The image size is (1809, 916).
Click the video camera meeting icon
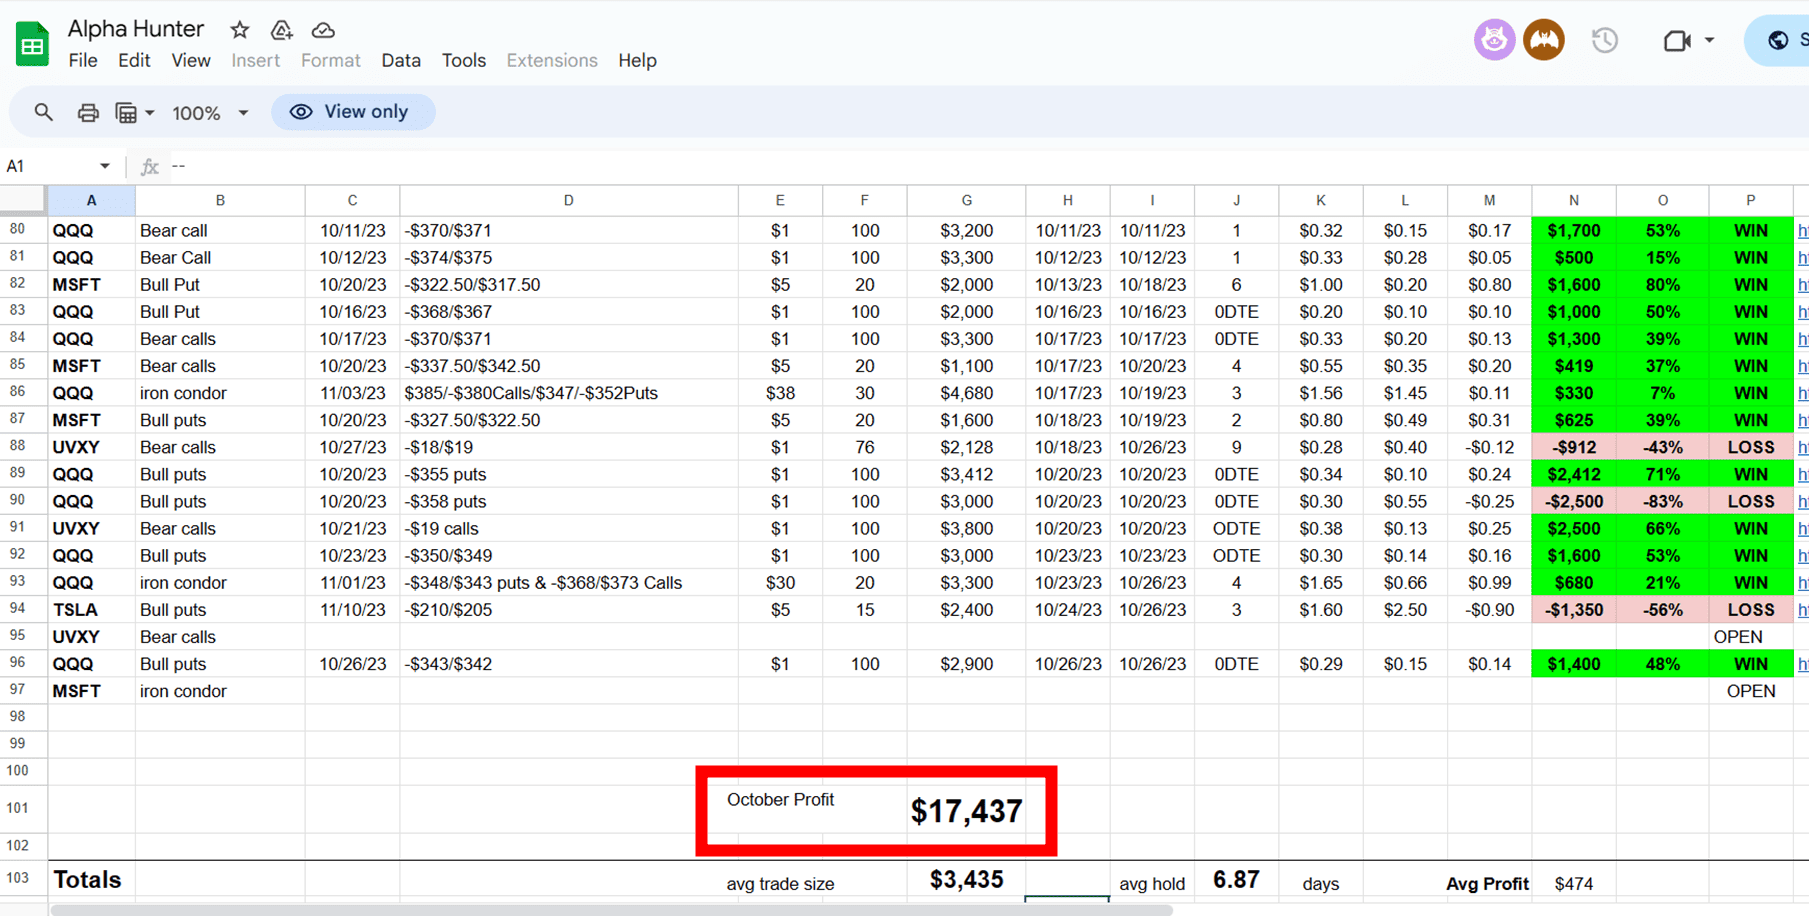1676,40
